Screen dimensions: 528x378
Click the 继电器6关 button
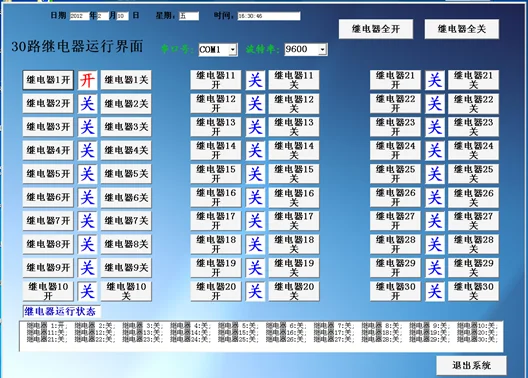coord(126,197)
